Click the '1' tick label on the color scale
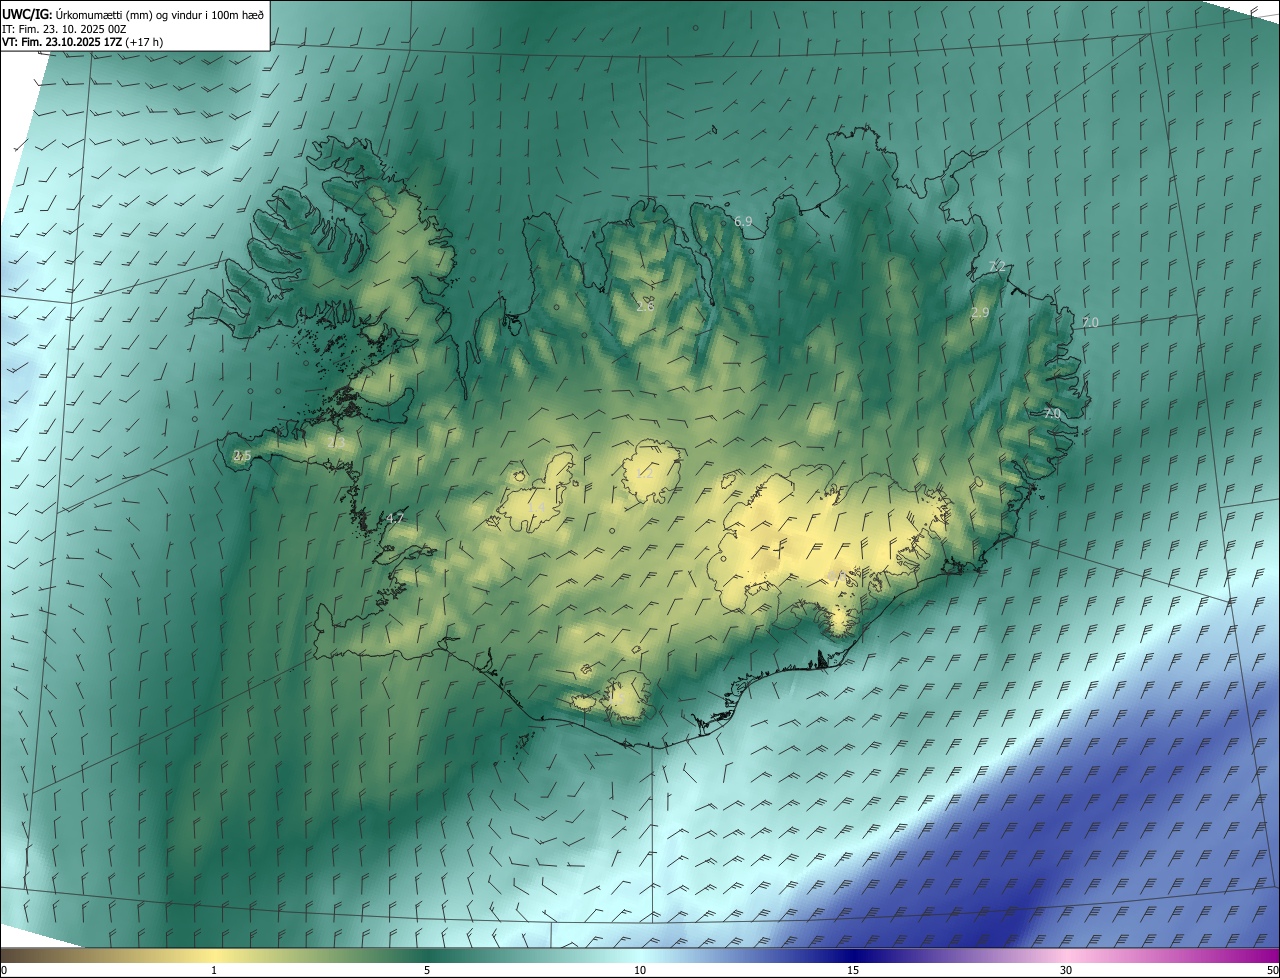Image resolution: width=1280 pixels, height=978 pixels. click(x=214, y=971)
